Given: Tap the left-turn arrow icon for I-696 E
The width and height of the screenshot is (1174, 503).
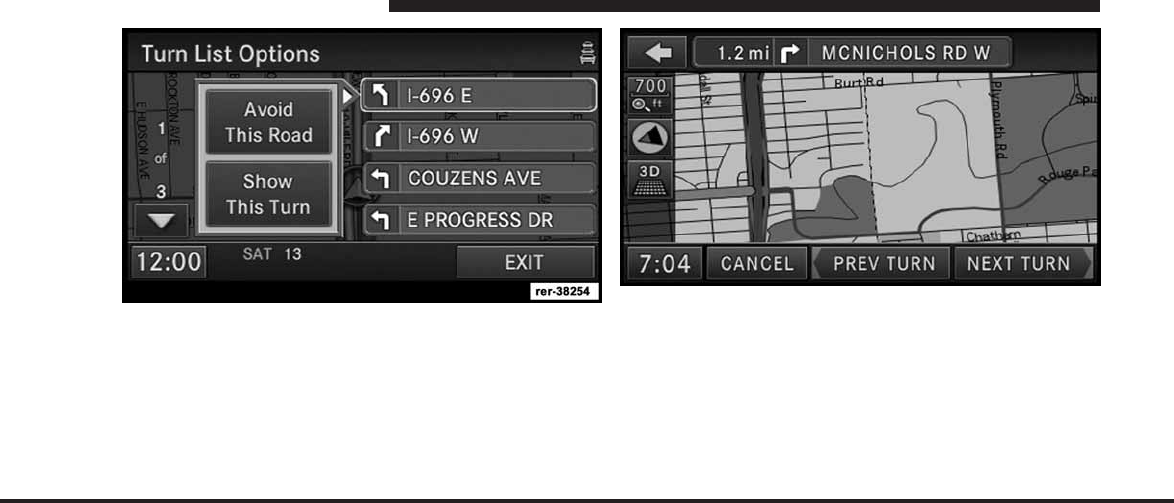Looking at the screenshot, I should 381,96.
